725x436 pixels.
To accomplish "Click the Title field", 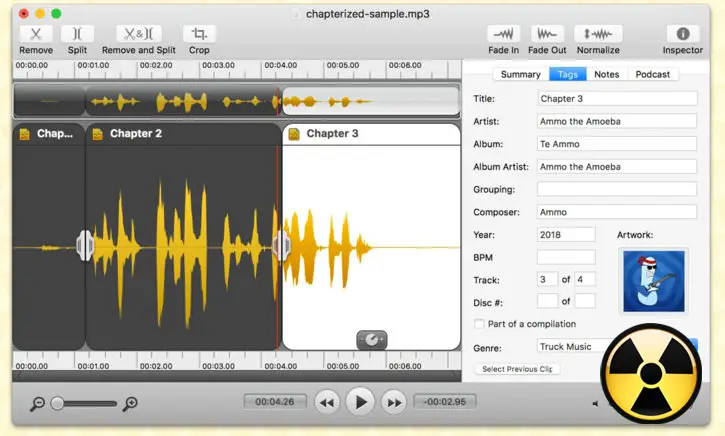I will click(617, 98).
